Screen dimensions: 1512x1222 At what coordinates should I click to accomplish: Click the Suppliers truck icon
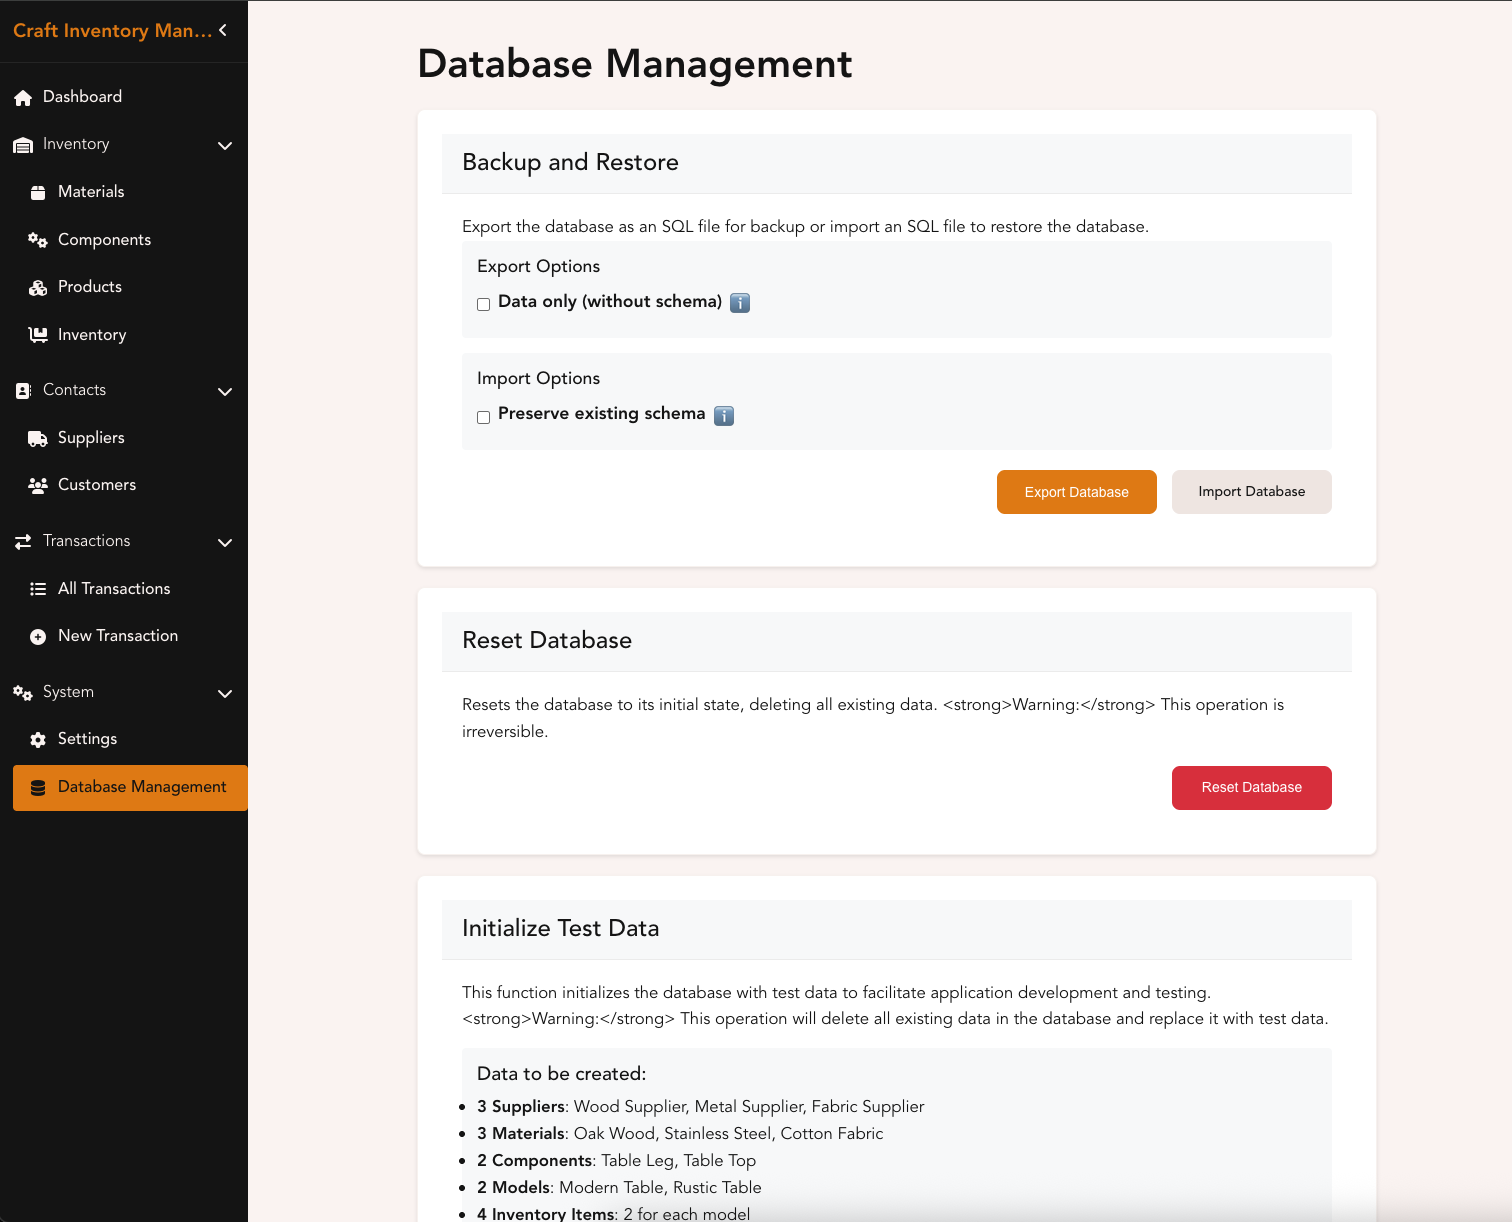pos(38,438)
